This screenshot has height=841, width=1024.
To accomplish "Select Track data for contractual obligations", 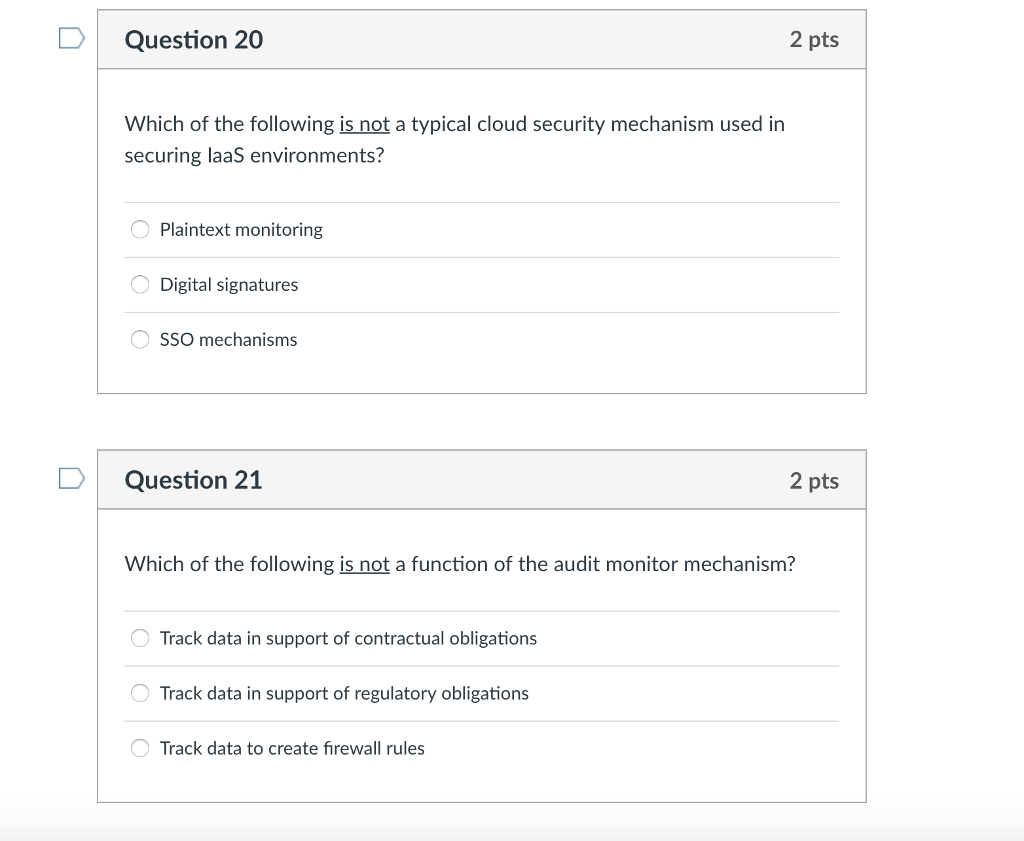I will (141, 638).
